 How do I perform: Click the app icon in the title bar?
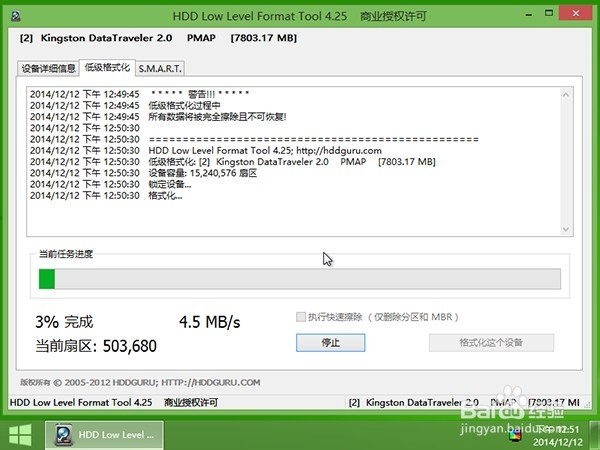16,16
